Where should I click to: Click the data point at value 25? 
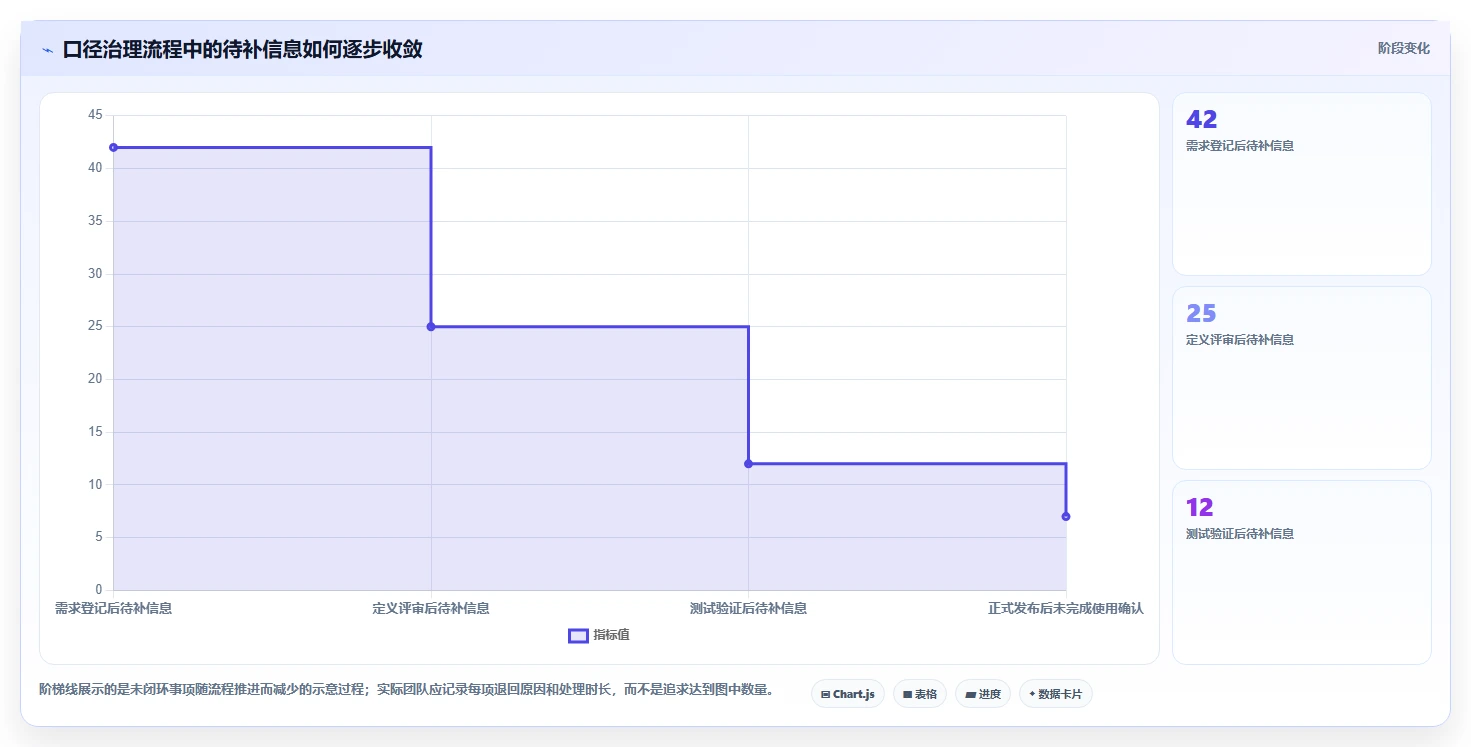431,326
